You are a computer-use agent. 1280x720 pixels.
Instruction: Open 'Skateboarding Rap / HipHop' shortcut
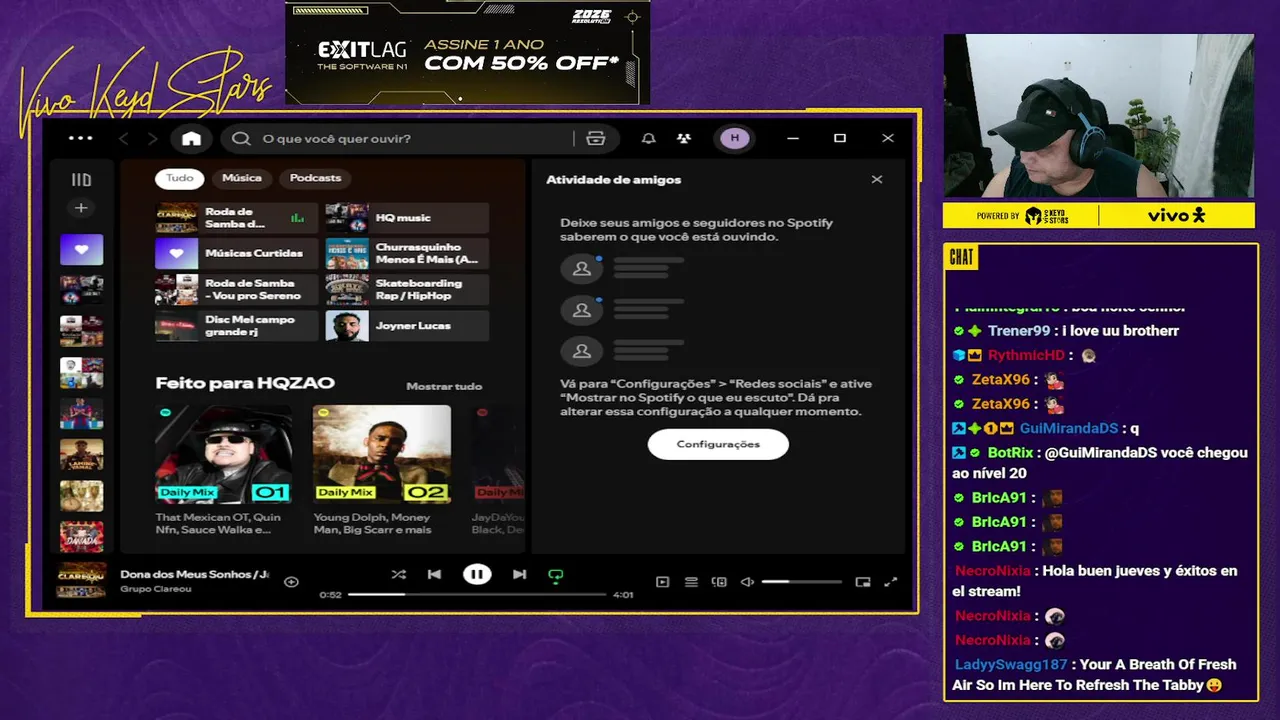coord(407,290)
